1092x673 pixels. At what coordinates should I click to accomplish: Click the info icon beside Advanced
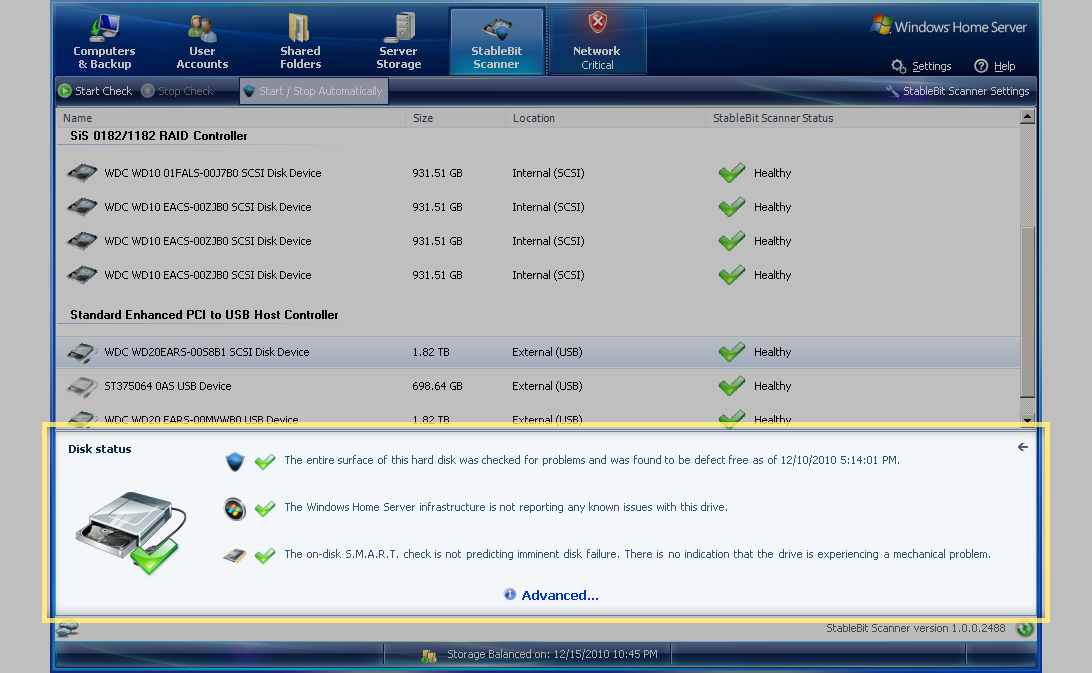click(x=510, y=594)
